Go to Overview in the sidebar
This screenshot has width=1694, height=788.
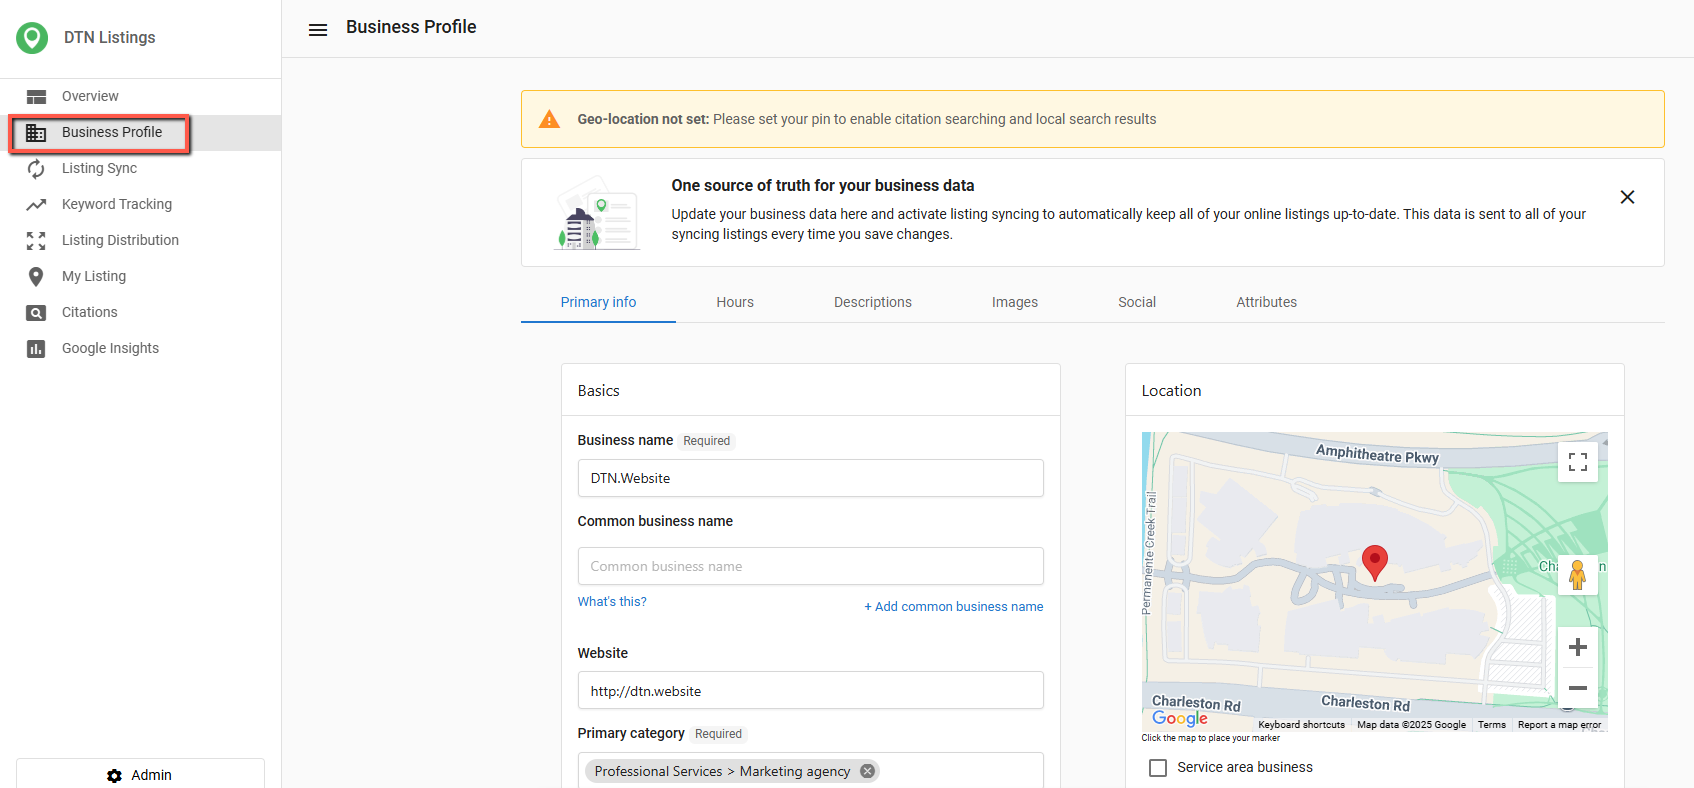click(140, 97)
